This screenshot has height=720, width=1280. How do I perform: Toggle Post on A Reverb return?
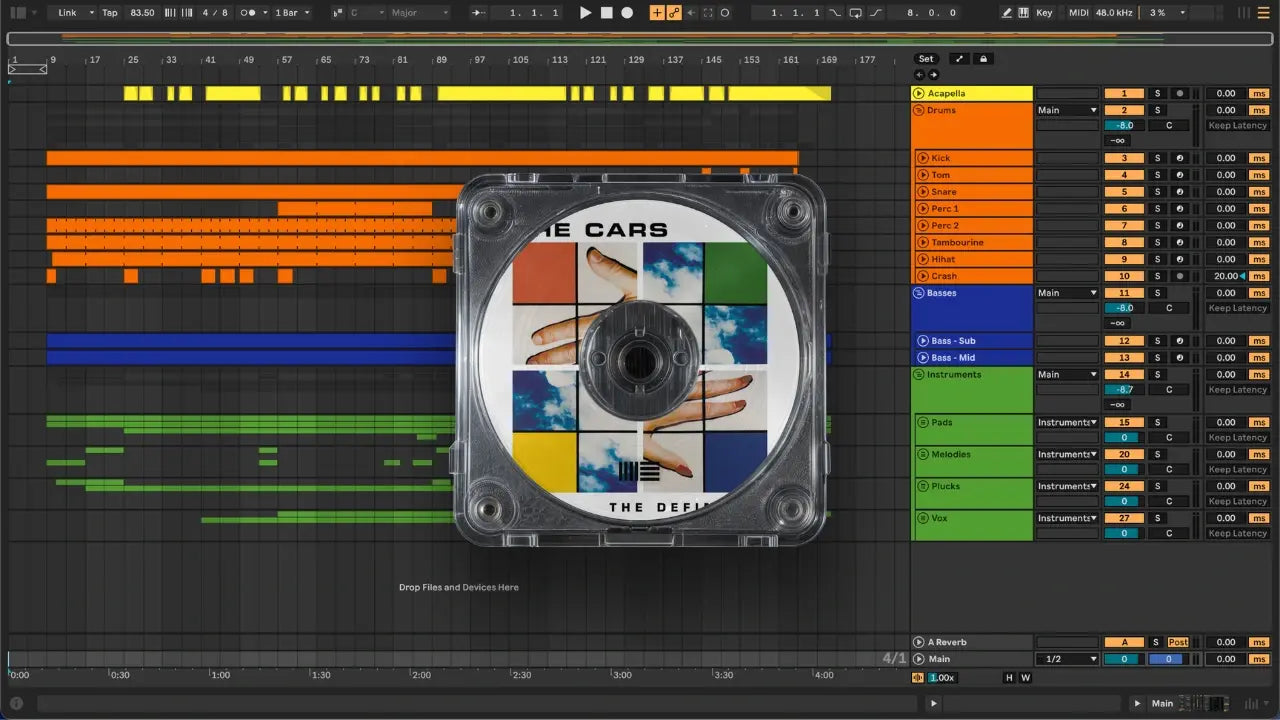1178,642
